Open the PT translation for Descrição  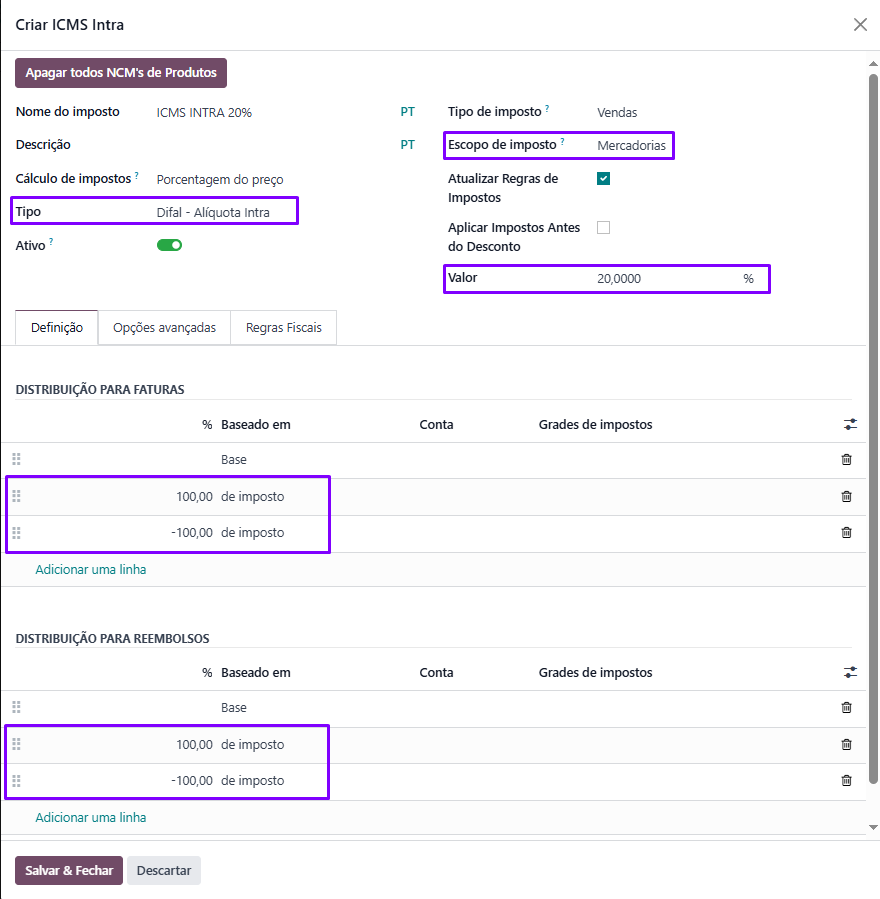[408, 144]
